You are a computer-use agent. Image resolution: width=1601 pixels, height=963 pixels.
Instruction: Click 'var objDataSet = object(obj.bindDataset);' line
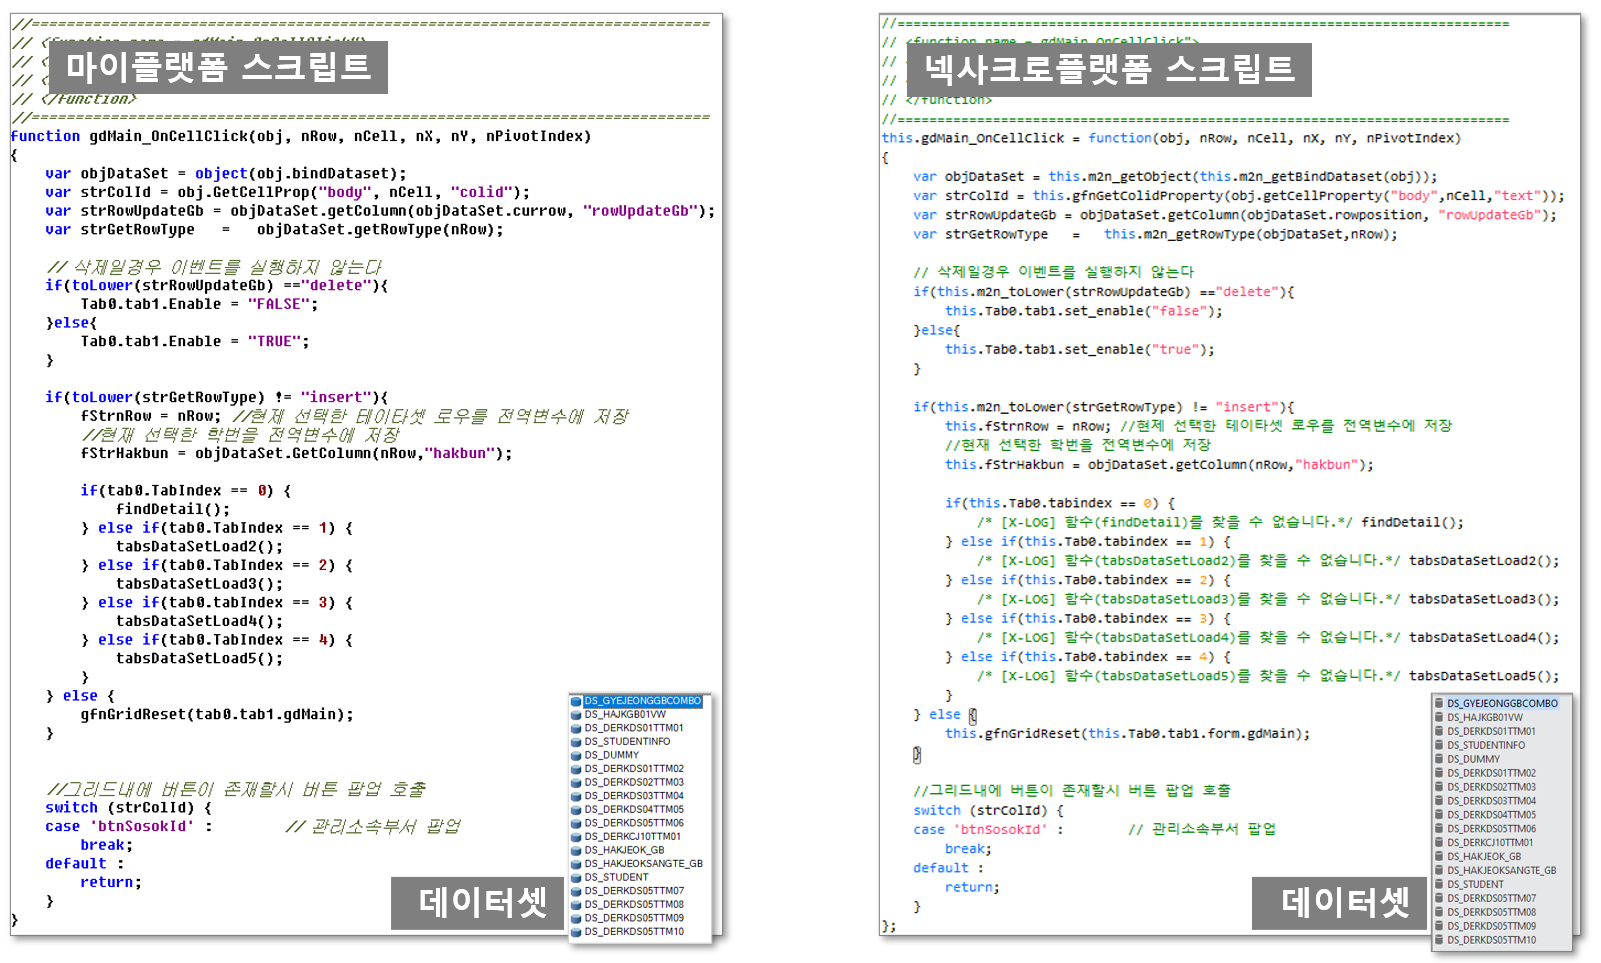[226, 173]
